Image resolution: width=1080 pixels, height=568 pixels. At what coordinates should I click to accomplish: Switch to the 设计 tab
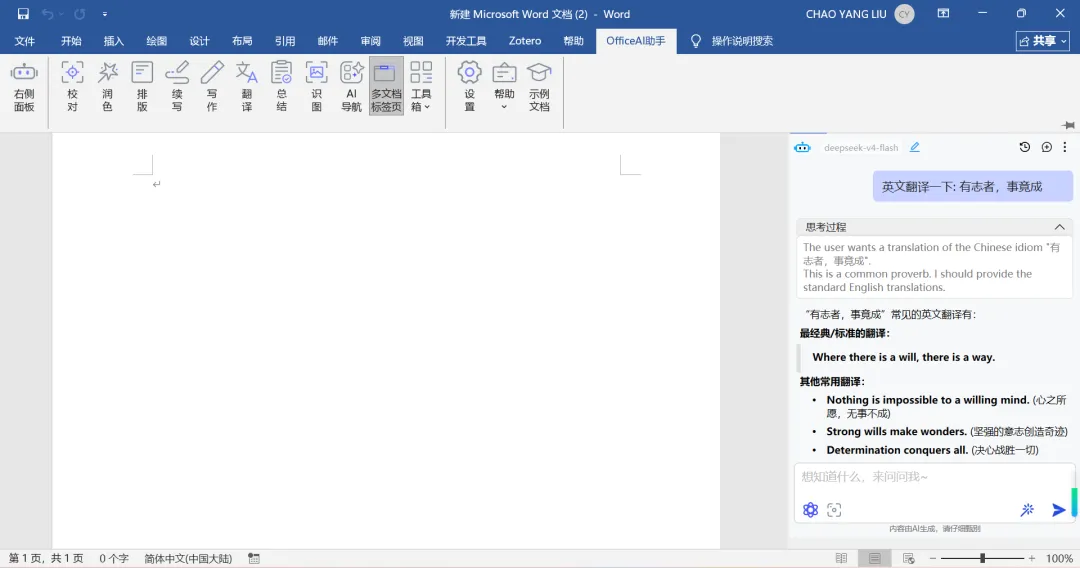point(199,41)
